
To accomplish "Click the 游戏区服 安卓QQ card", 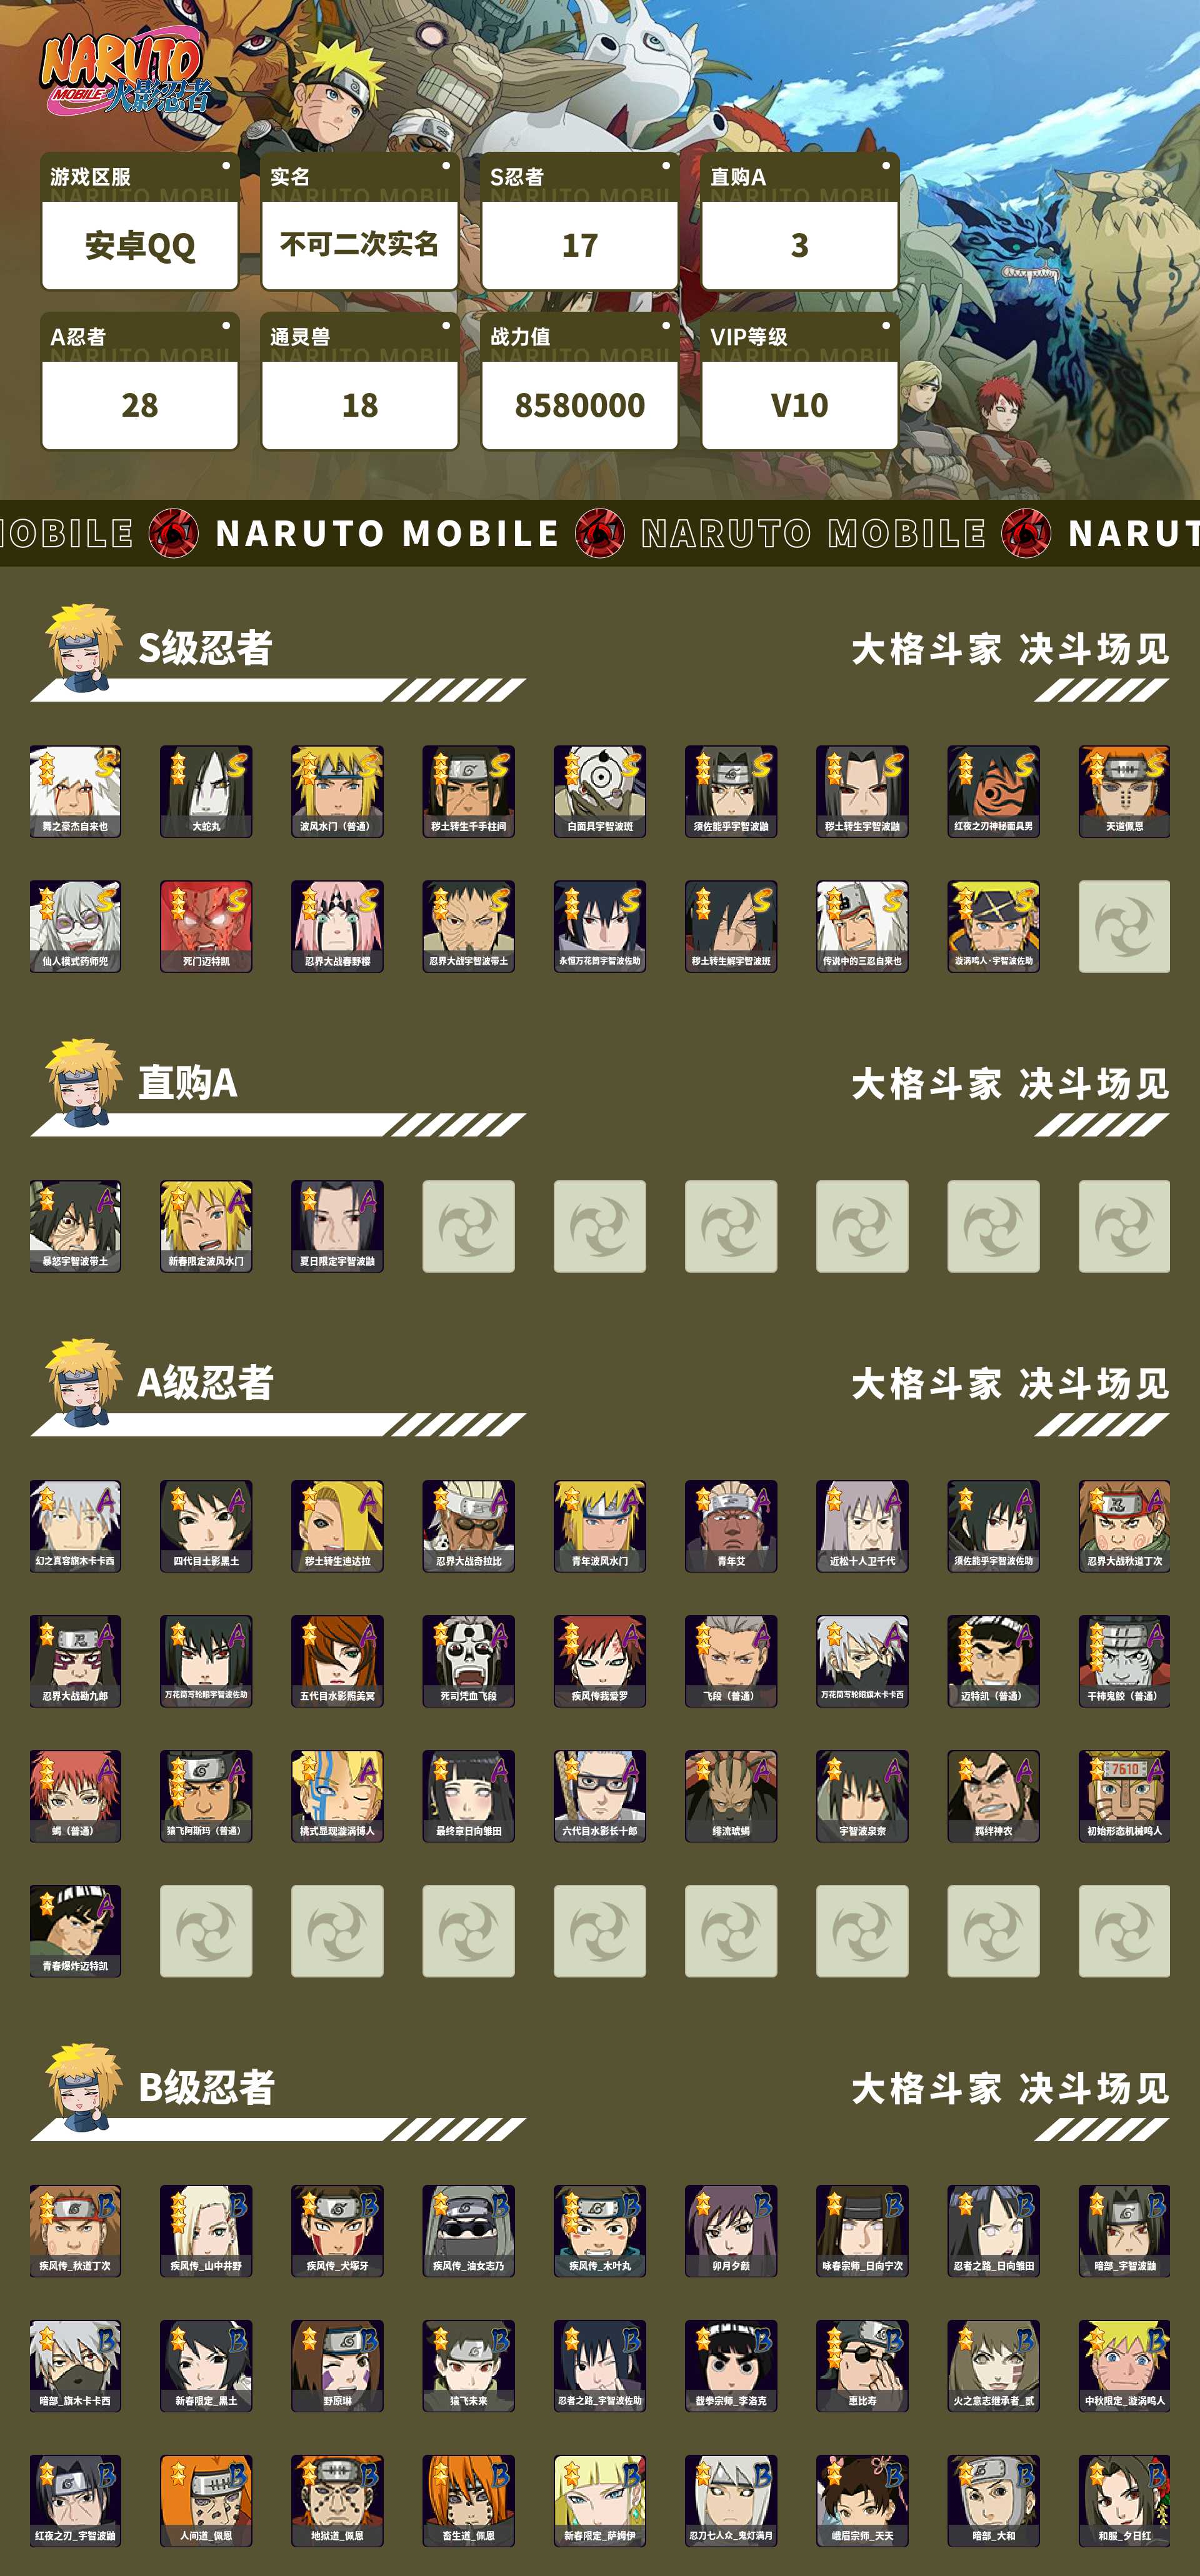I will [x=140, y=221].
